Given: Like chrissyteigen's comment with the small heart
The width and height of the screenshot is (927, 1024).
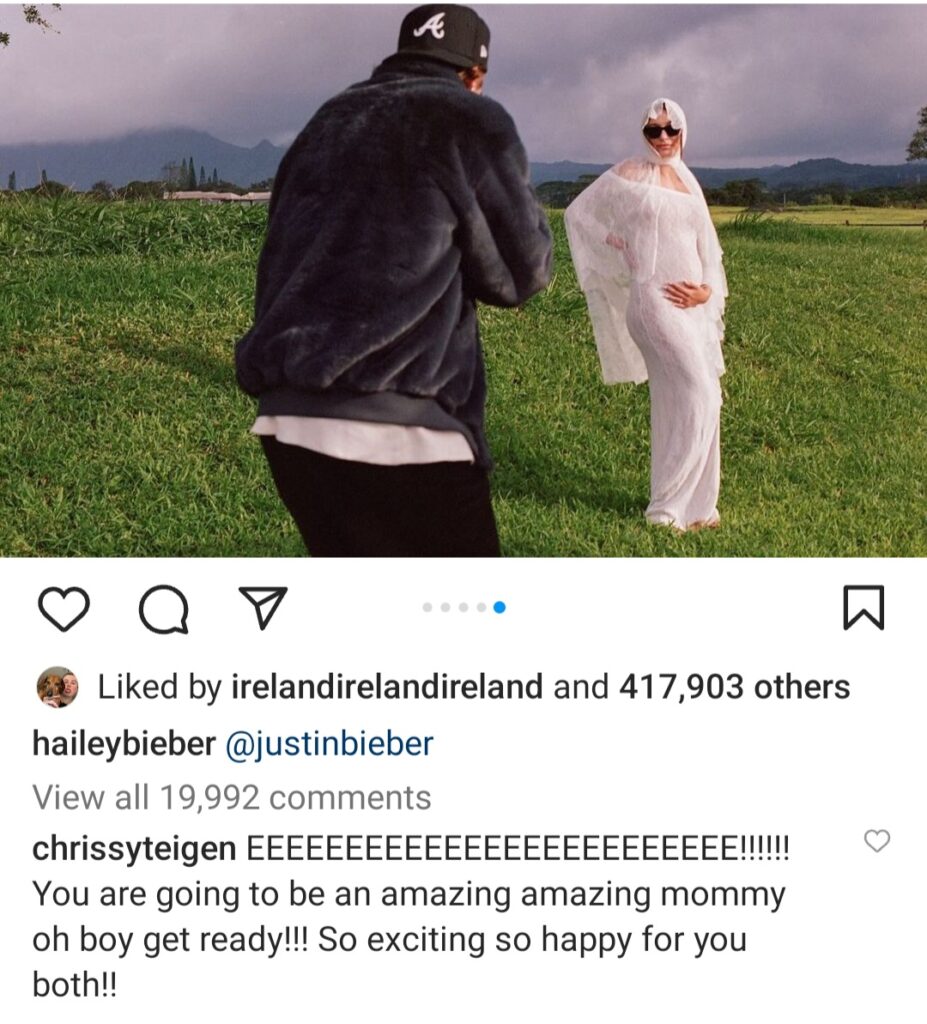Looking at the screenshot, I should click(877, 840).
